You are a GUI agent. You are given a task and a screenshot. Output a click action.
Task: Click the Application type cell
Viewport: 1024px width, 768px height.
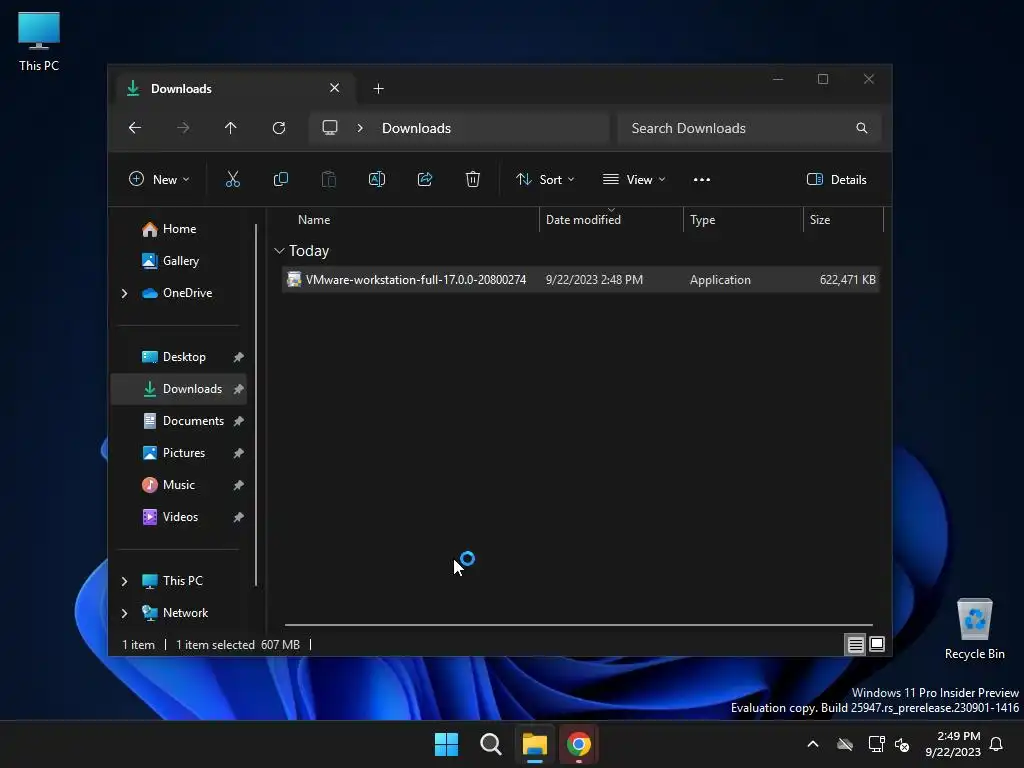(x=720, y=280)
